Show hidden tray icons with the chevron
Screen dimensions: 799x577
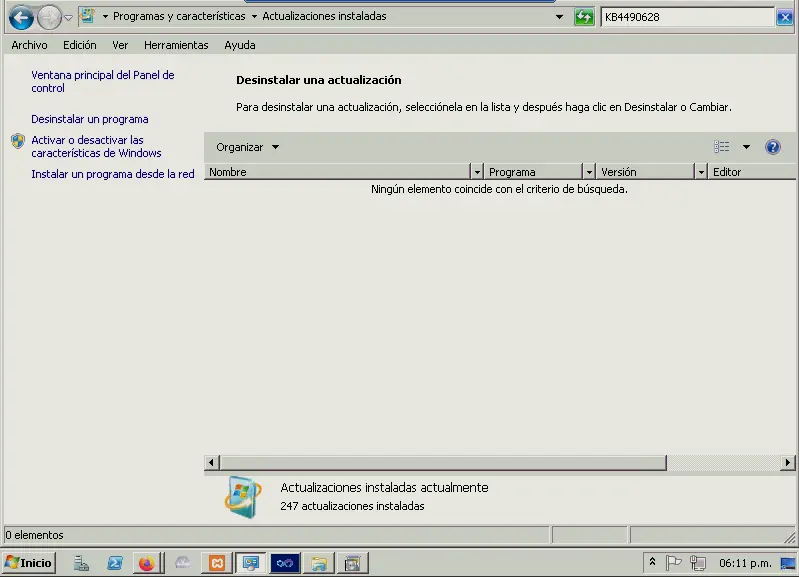(x=652, y=562)
